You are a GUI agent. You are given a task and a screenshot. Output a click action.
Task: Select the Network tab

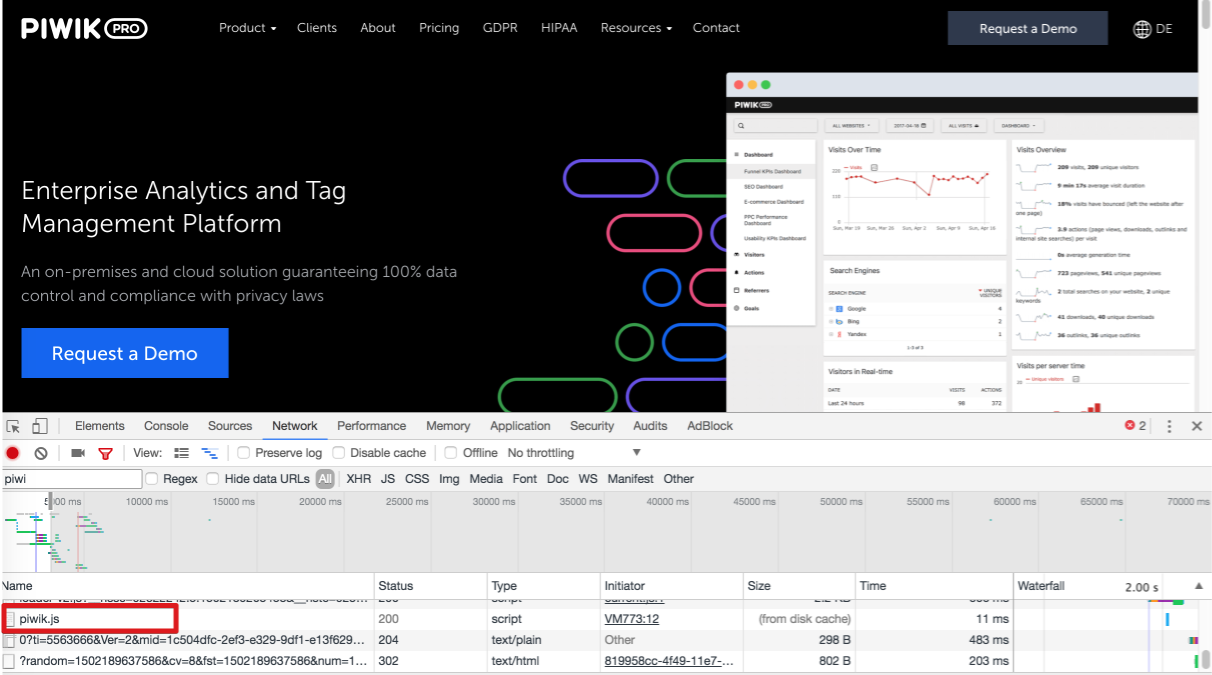tap(295, 426)
